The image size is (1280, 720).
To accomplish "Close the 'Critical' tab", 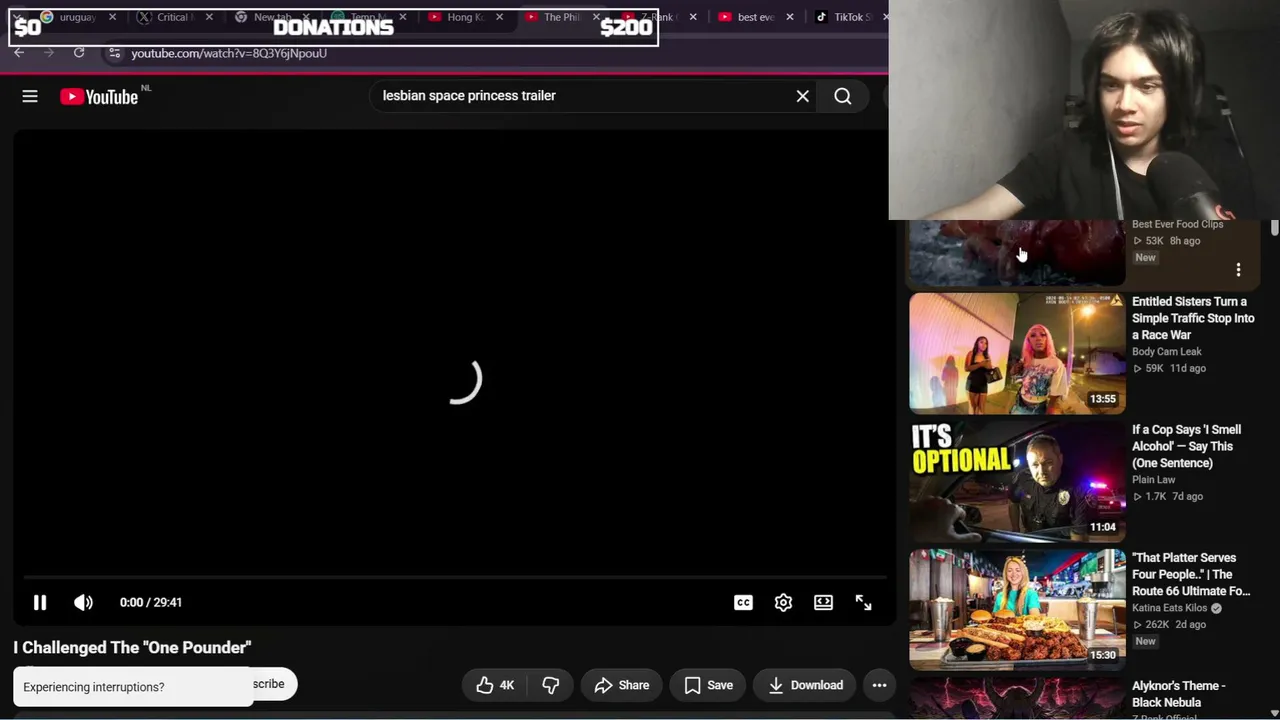I will (209, 17).
